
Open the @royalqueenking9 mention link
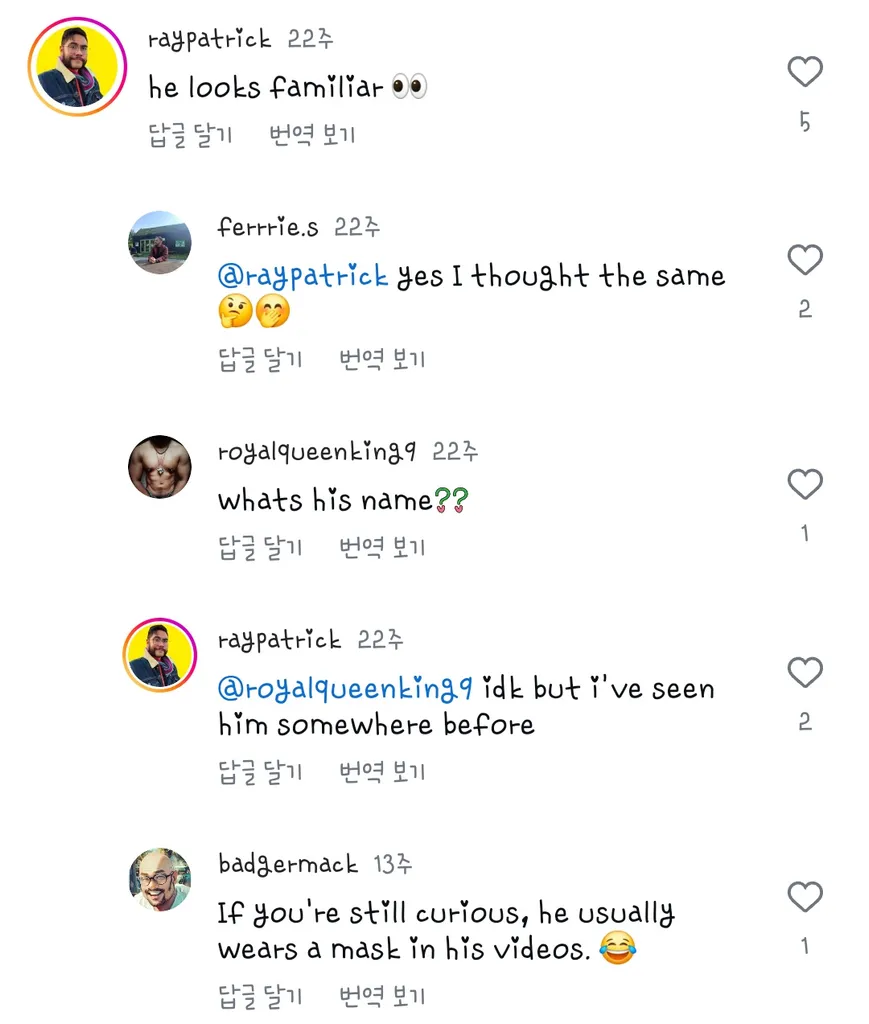click(x=345, y=689)
